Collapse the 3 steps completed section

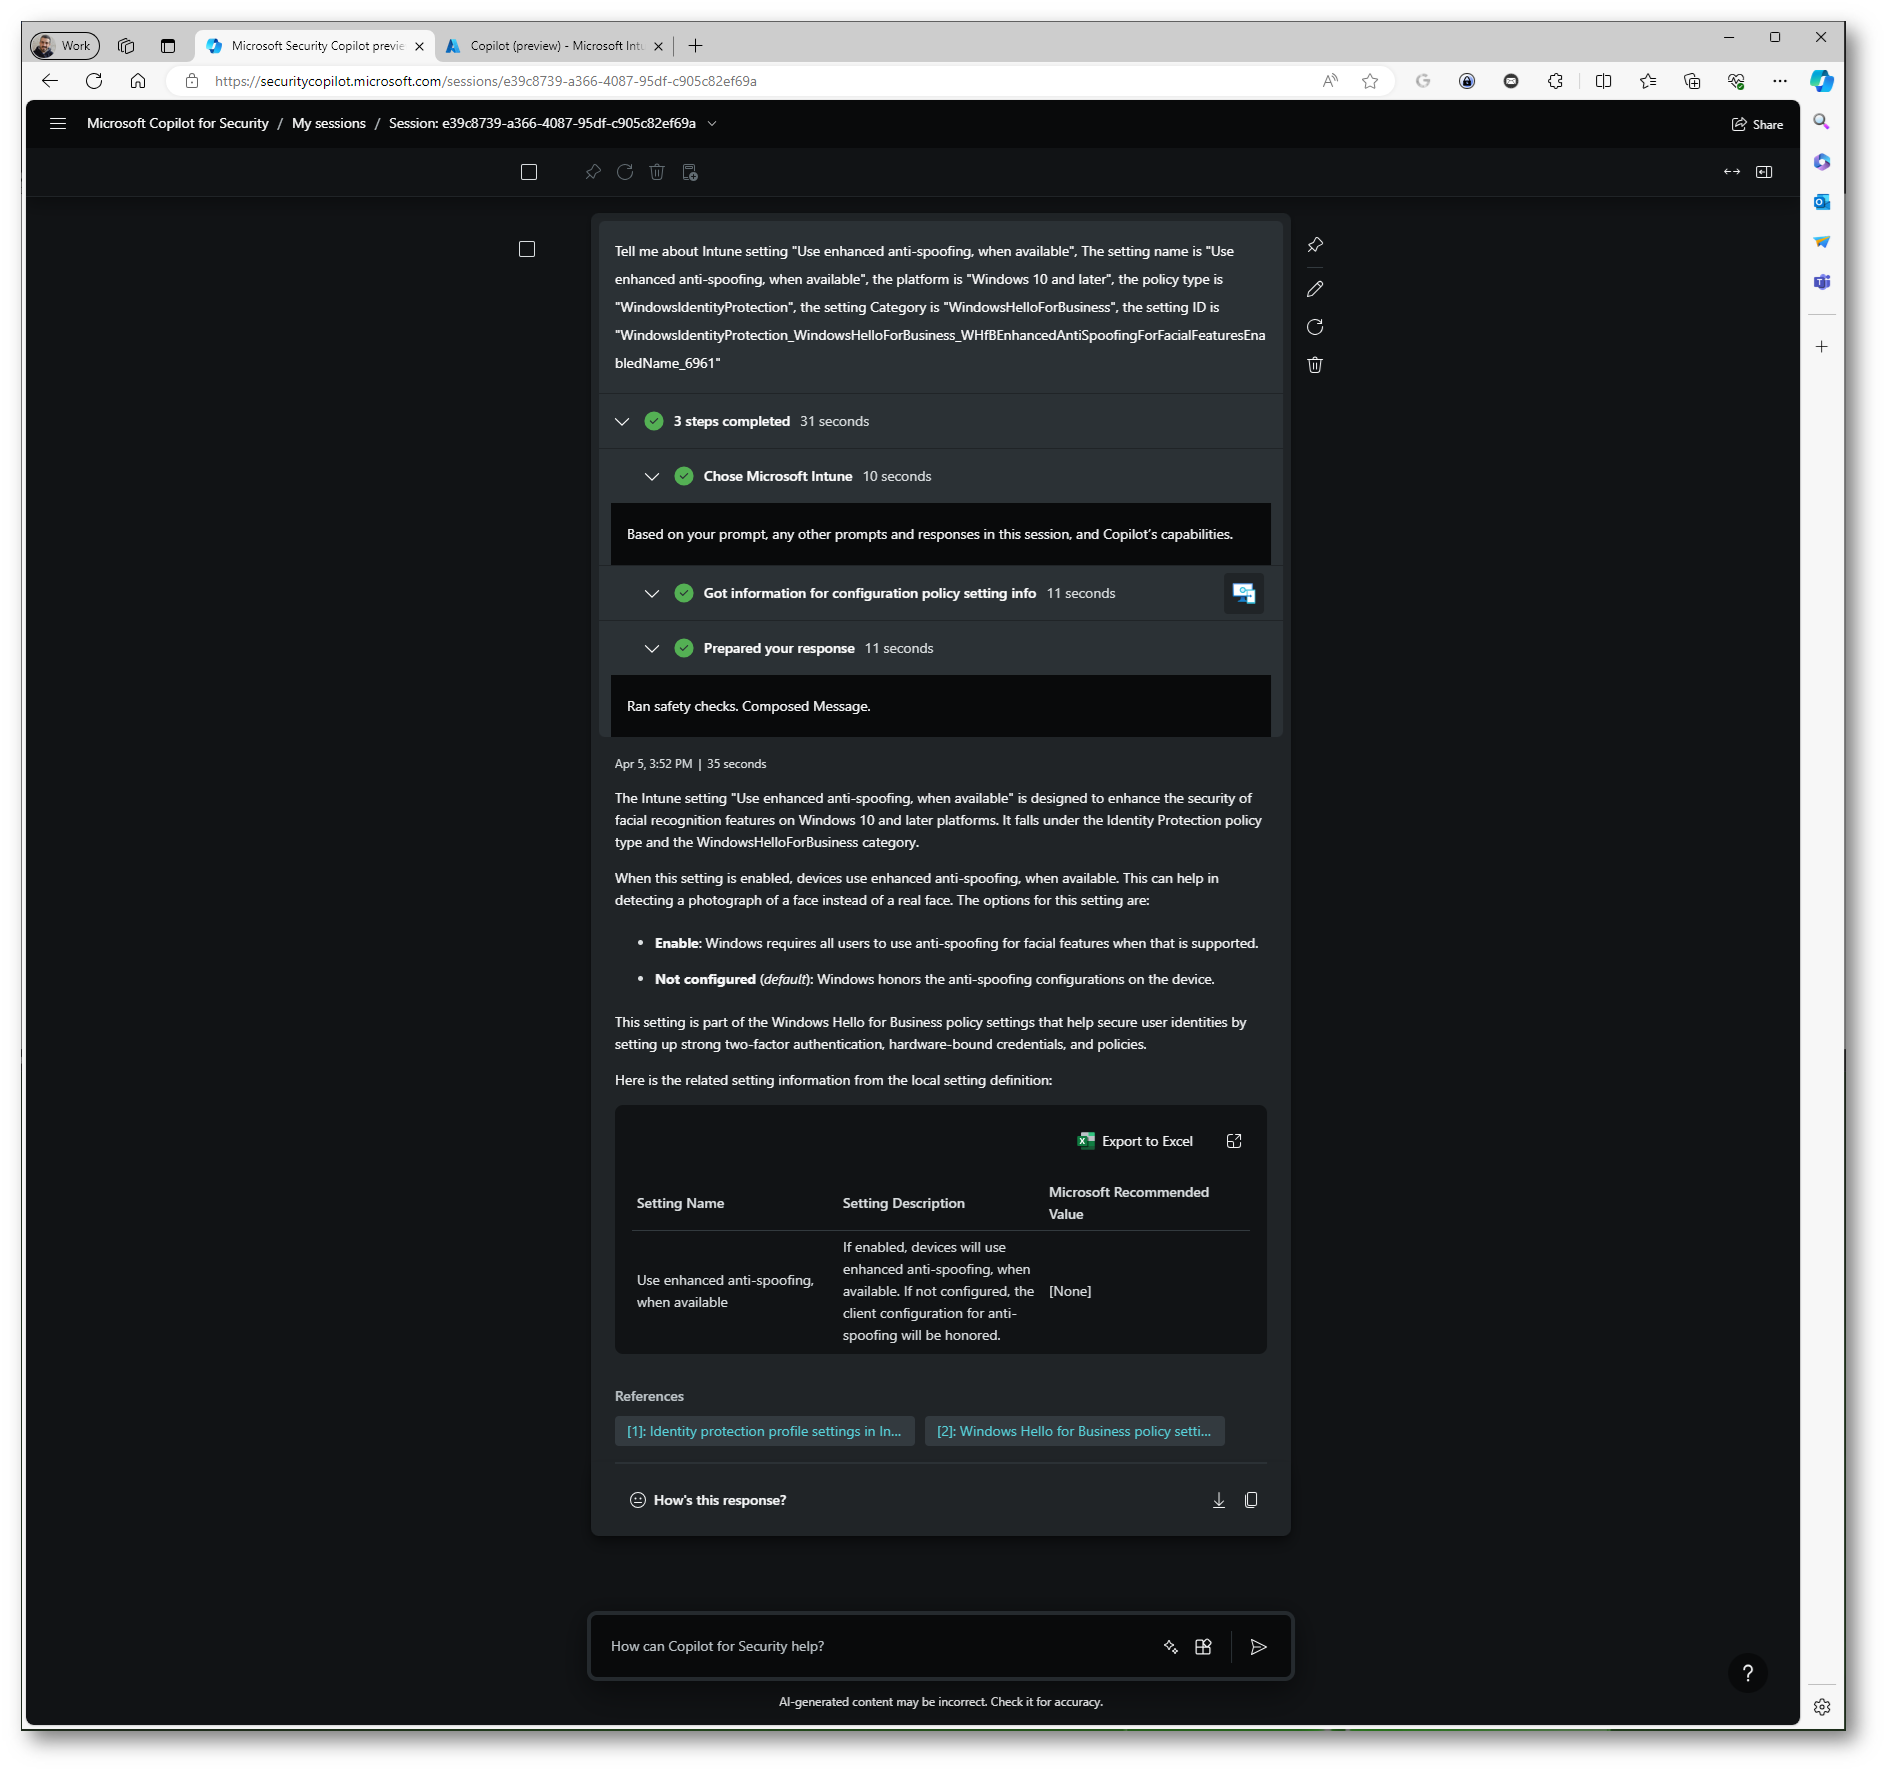click(x=622, y=421)
